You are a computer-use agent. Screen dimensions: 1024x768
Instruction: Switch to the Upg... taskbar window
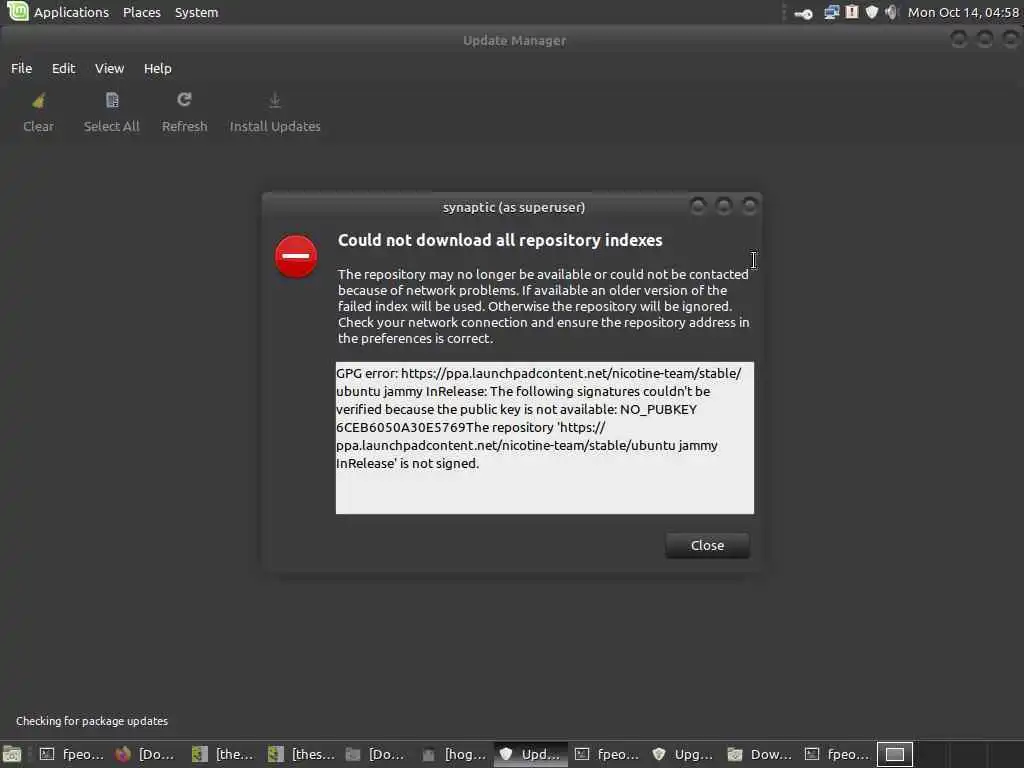(684, 754)
